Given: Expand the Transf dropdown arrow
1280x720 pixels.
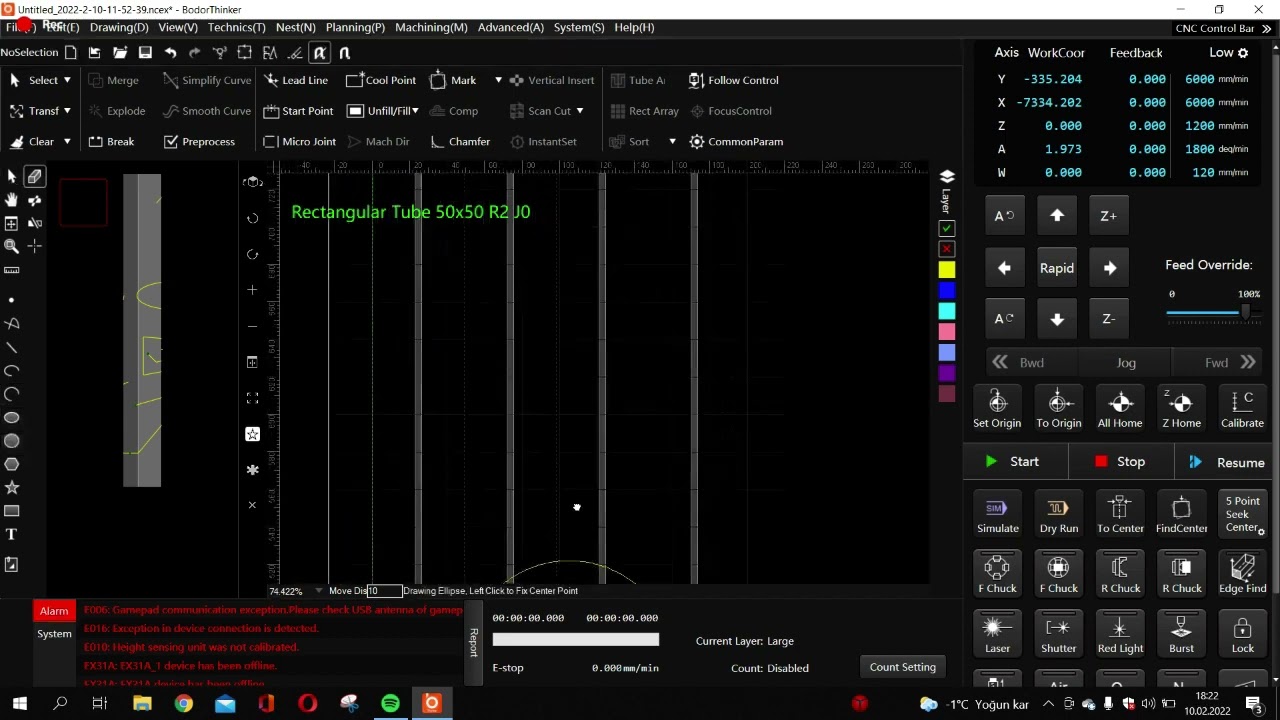Looking at the screenshot, I should coord(67,111).
